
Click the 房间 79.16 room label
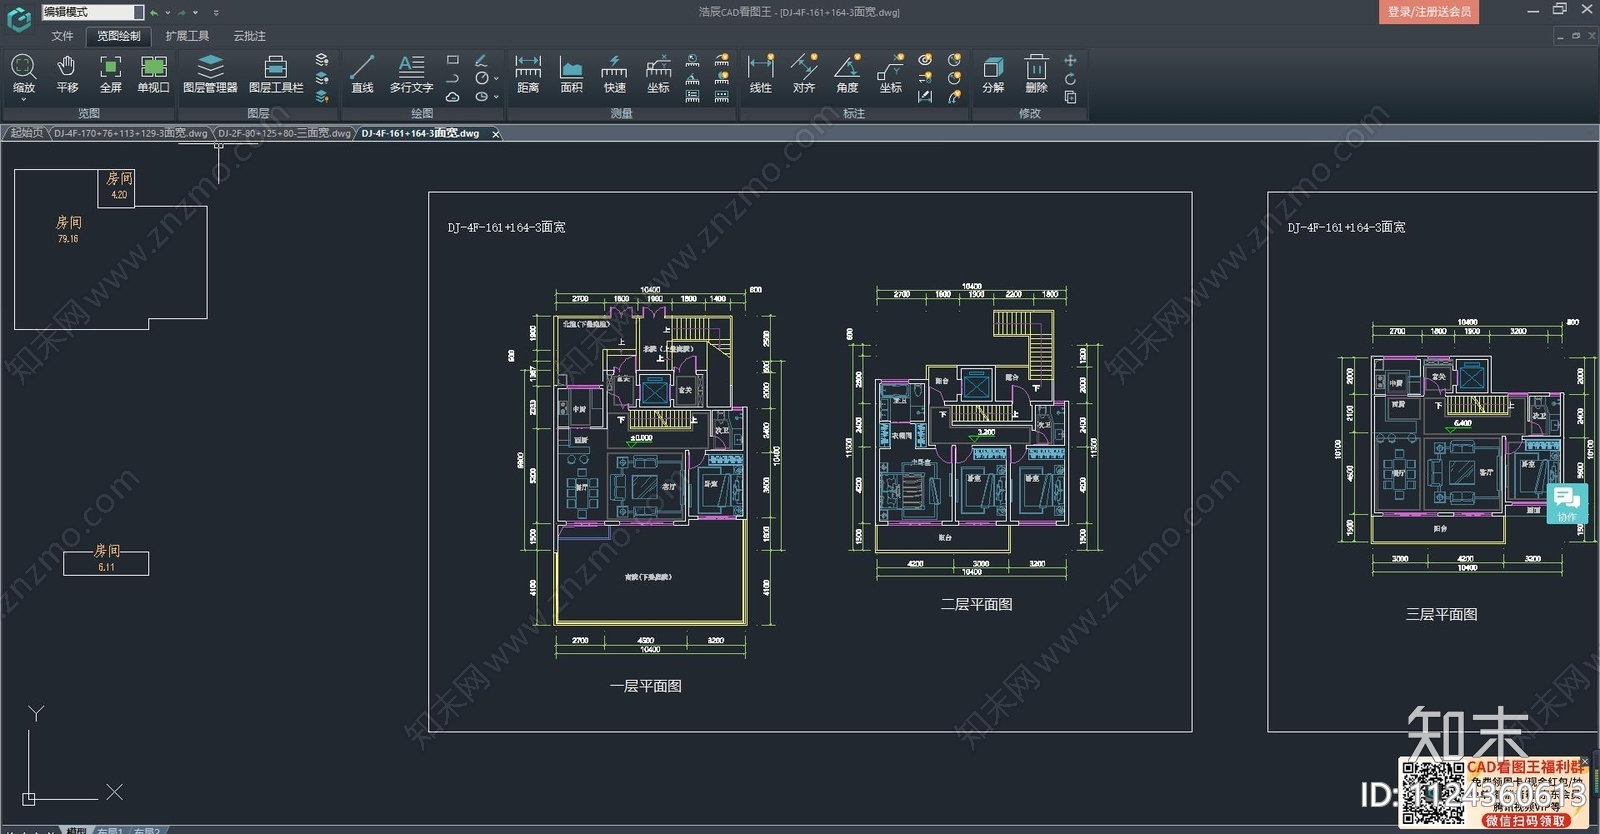click(68, 229)
